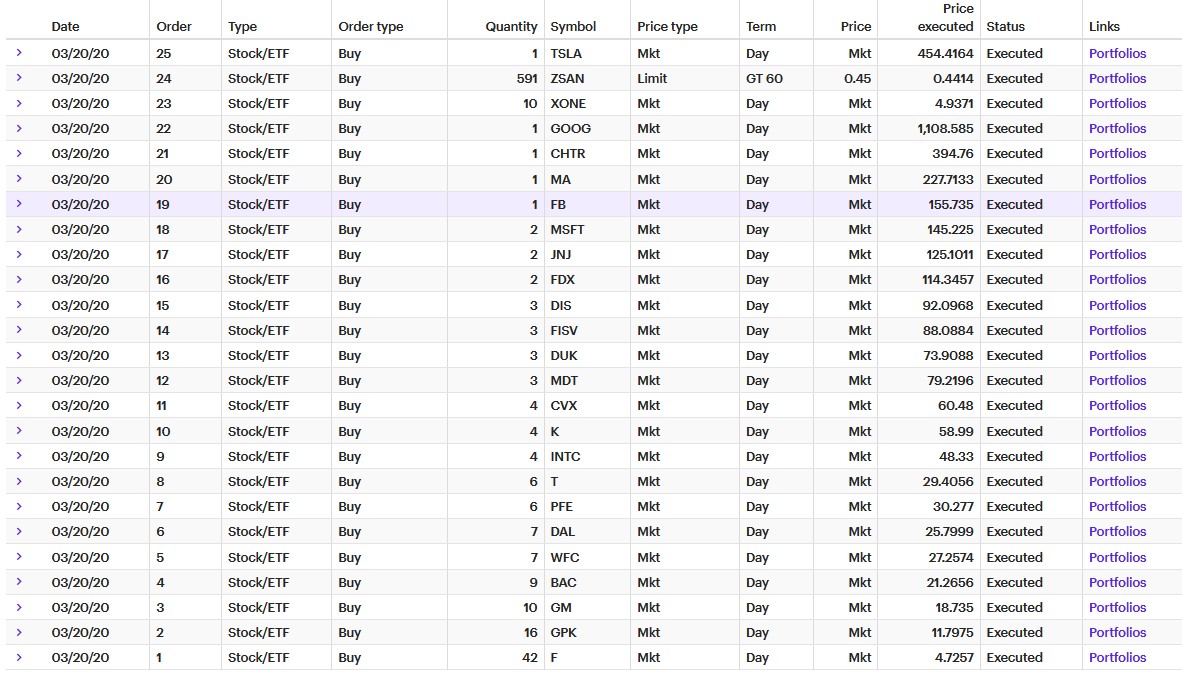The height and width of the screenshot is (679, 1182).
Task: Expand the INTC order row arrow
Action: click(18, 456)
